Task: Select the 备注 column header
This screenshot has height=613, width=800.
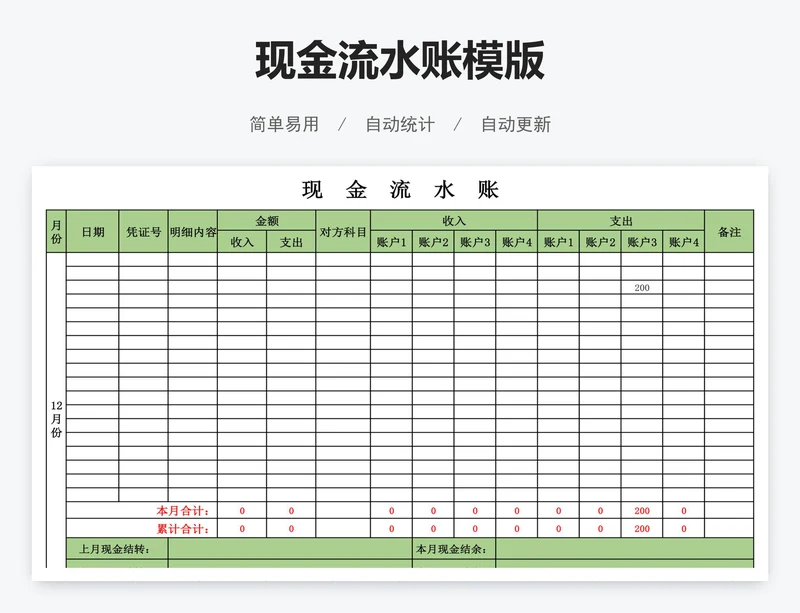Action: pyautogui.click(x=729, y=231)
